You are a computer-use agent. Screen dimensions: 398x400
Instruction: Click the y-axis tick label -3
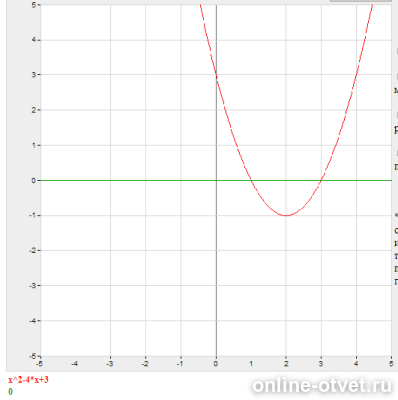tap(33, 286)
